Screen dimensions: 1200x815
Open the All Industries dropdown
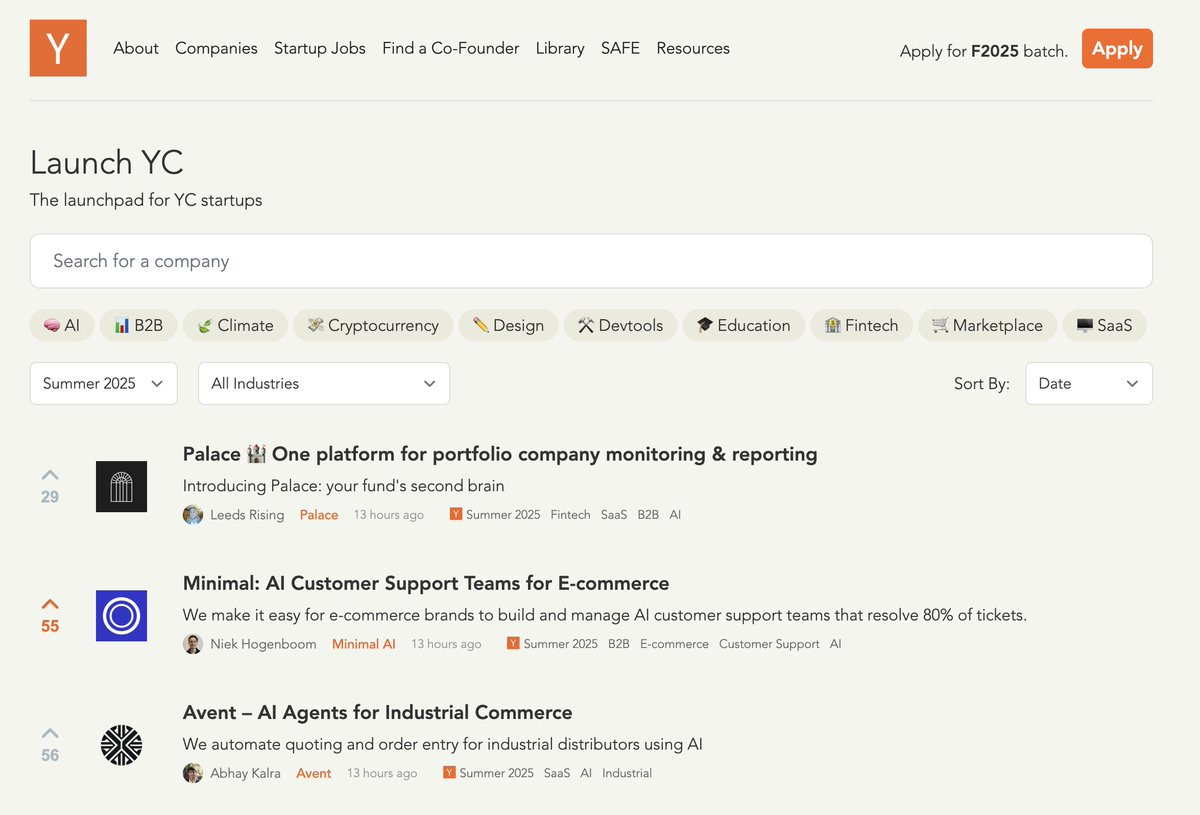pyautogui.click(x=323, y=383)
